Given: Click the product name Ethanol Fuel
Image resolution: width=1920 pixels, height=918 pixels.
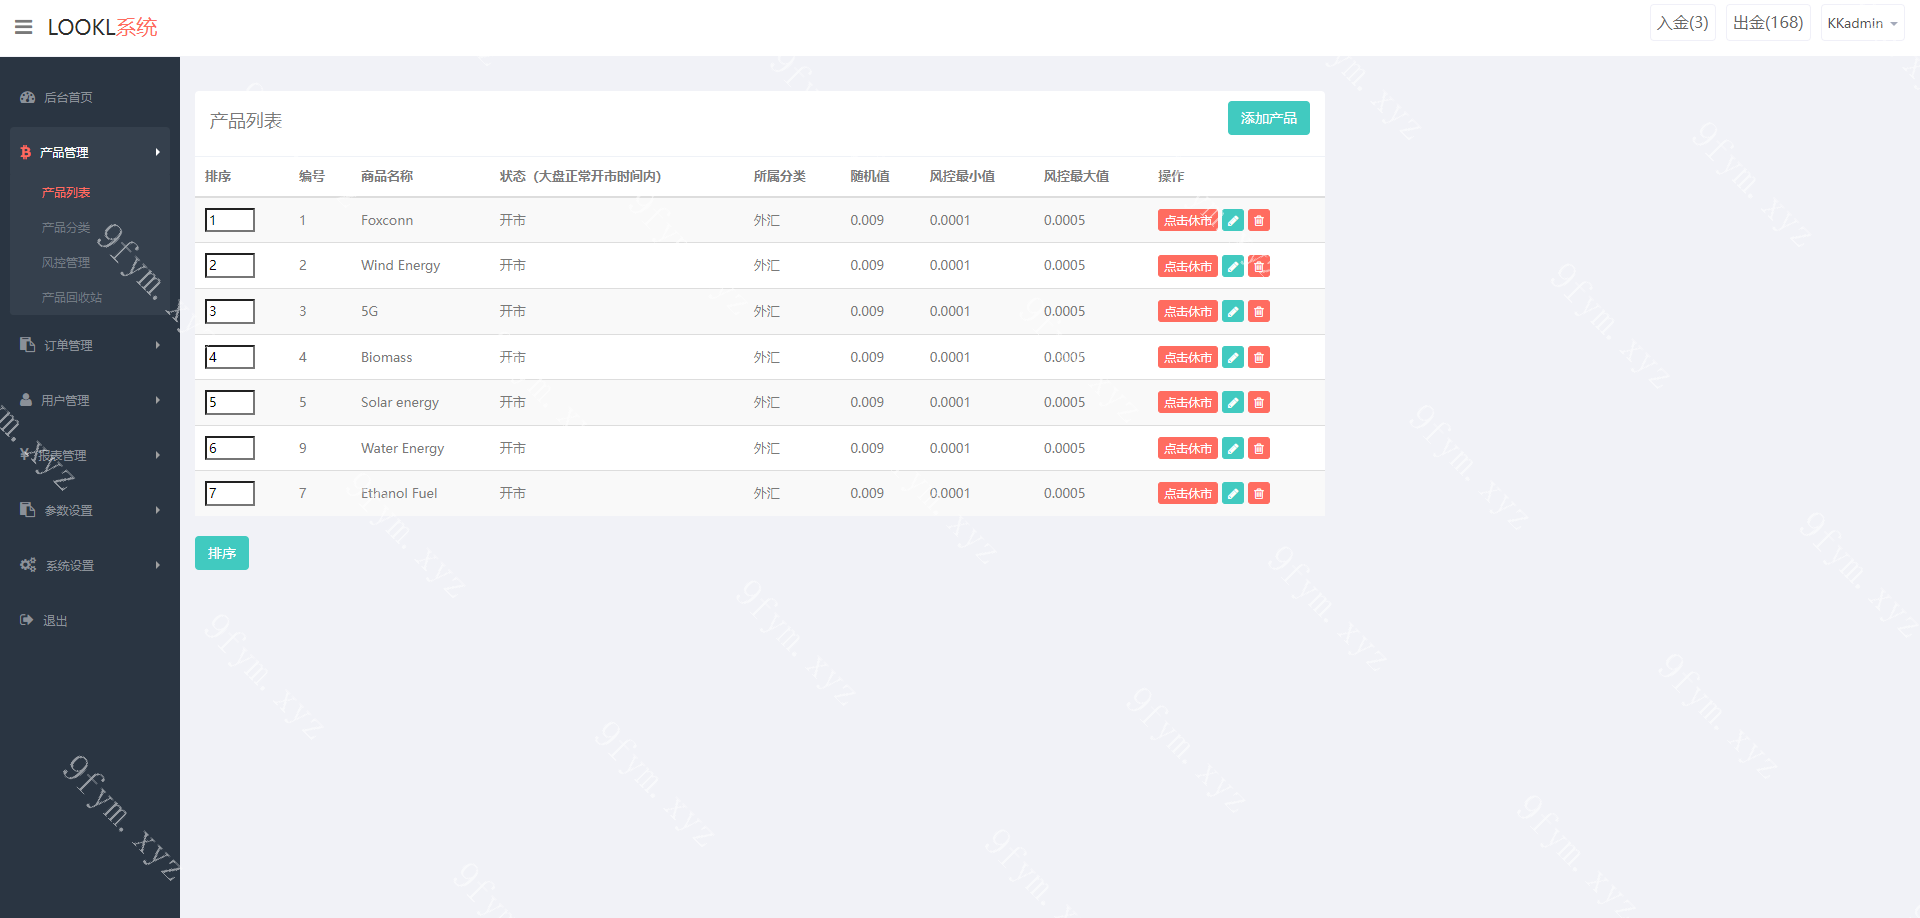Looking at the screenshot, I should [399, 493].
